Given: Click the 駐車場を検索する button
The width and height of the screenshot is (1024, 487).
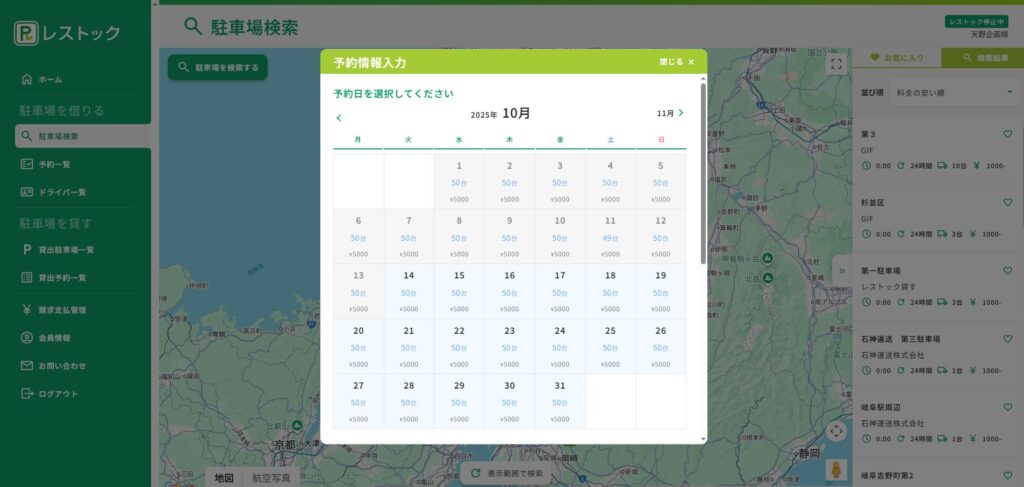Looking at the screenshot, I should click(217, 68).
